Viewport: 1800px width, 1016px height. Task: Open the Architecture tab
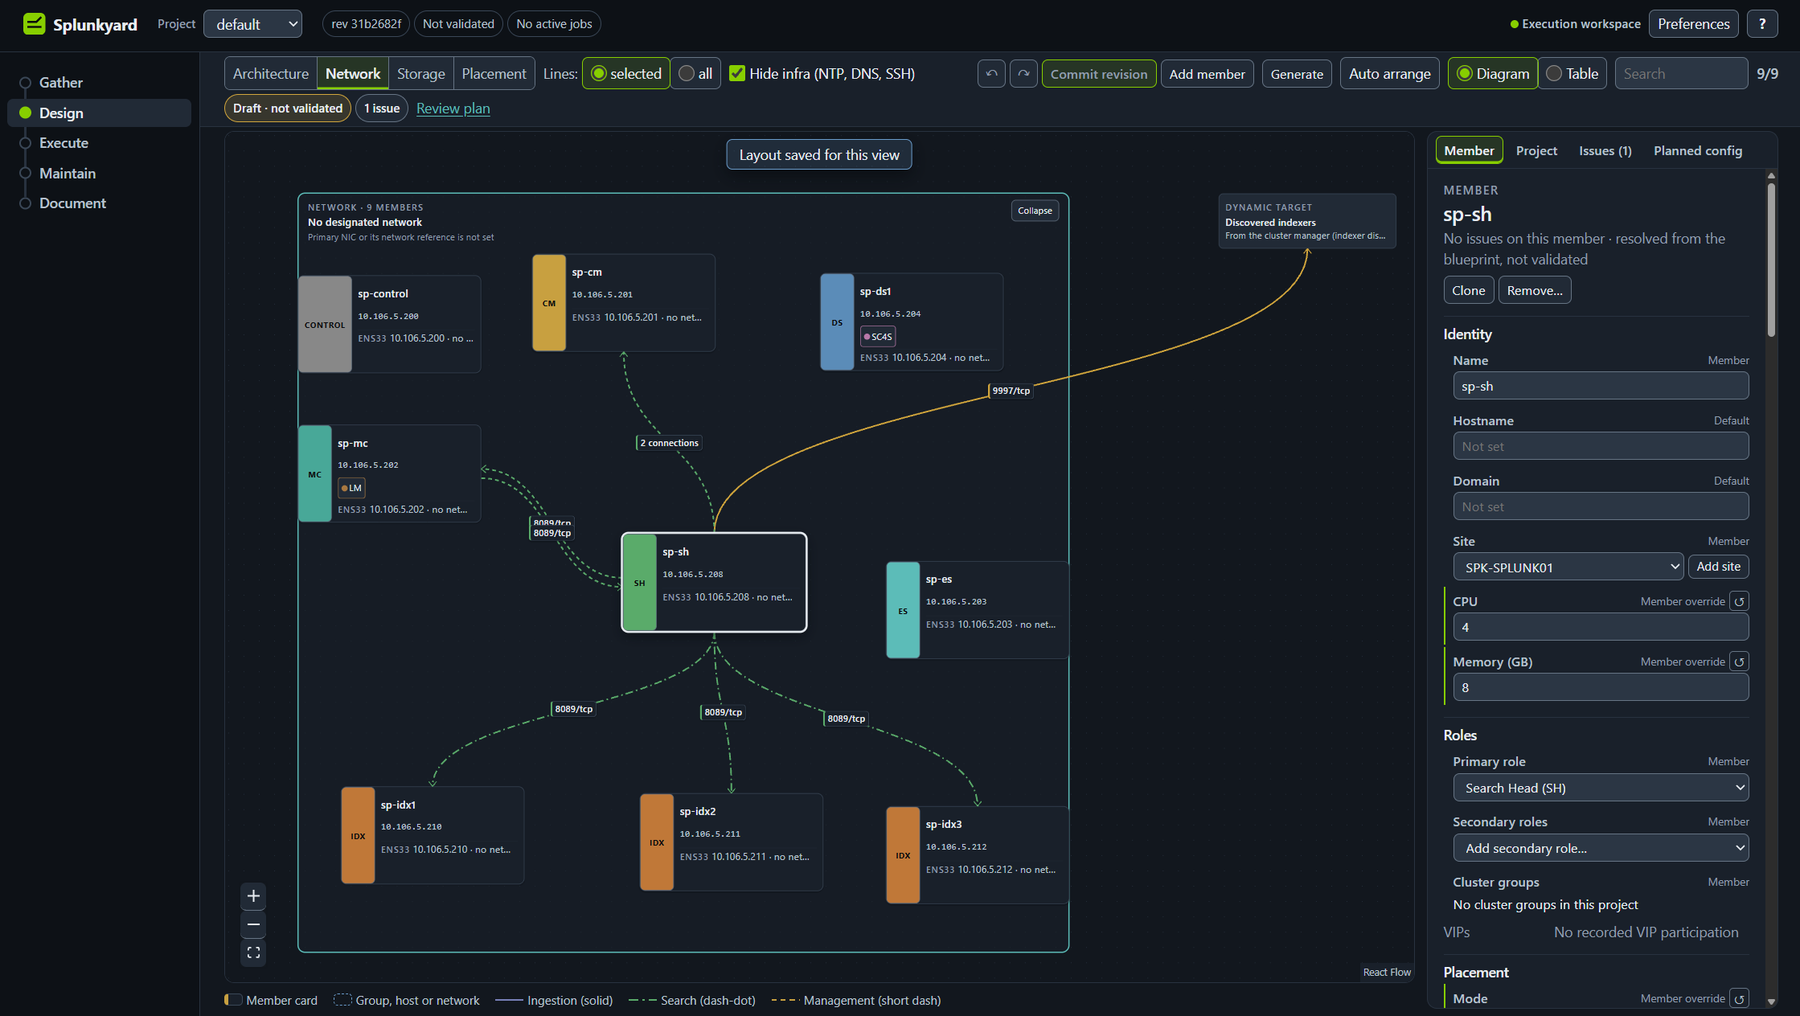click(271, 74)
